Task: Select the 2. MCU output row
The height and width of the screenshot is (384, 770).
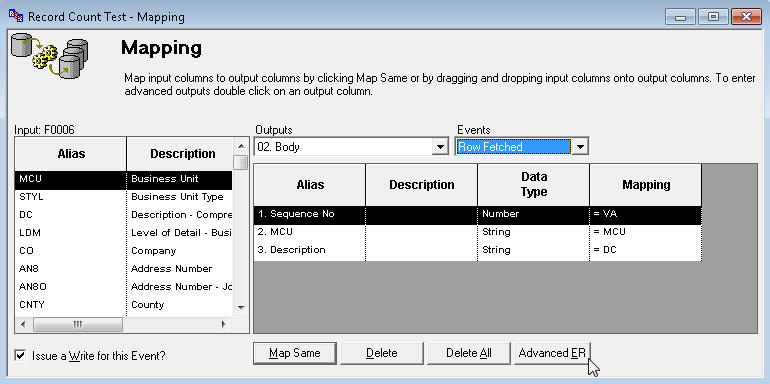Action: [477, 233]
